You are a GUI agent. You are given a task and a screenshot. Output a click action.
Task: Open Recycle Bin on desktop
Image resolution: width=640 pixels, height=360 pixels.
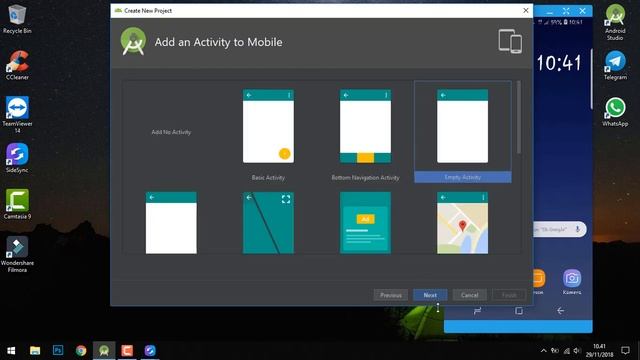click(17, 19)
